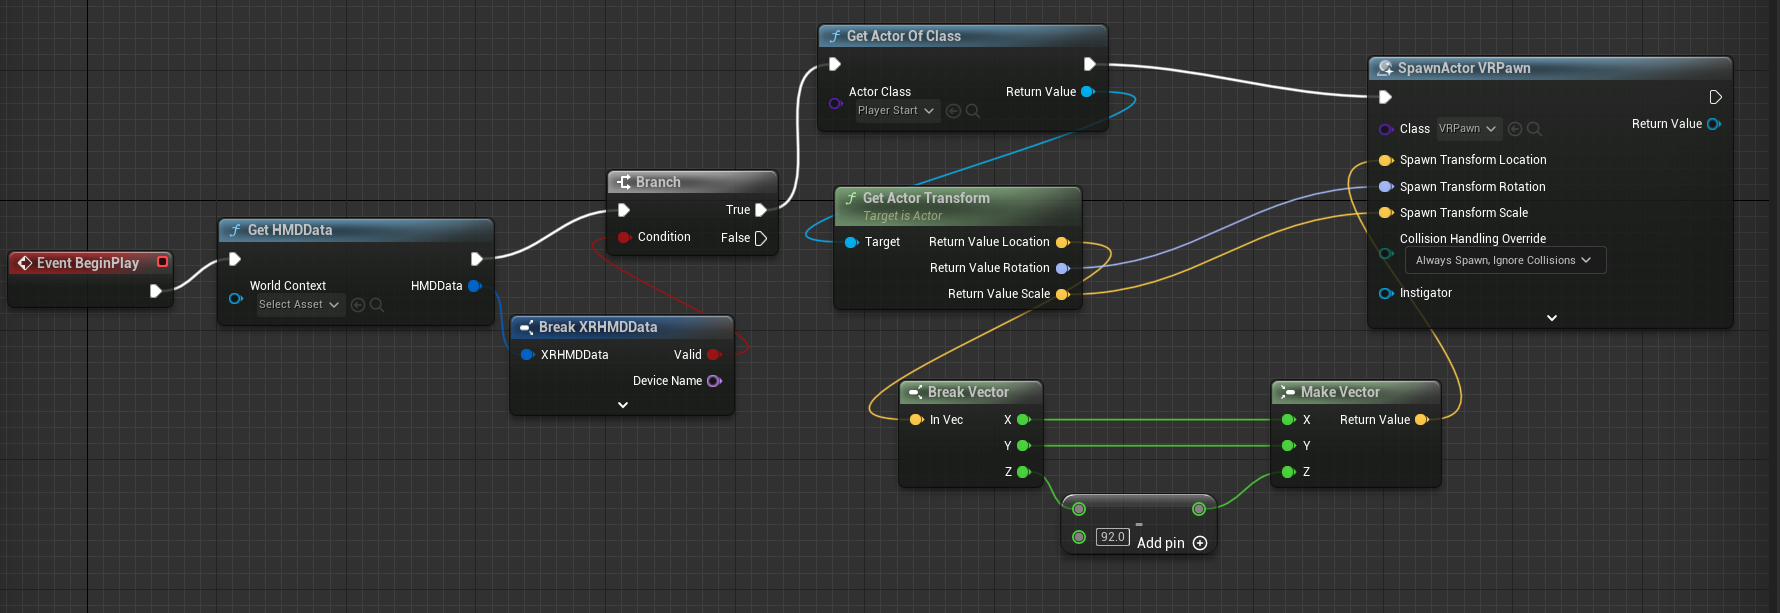Click Return Value Scale output pin
Image resolution: width=1780 pixels, height=613 pixels.
(1063, 294)
